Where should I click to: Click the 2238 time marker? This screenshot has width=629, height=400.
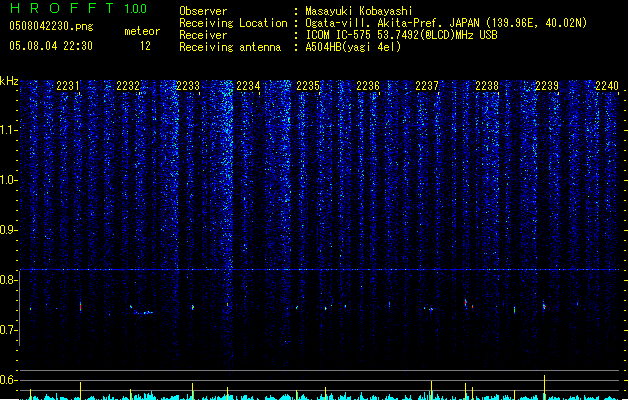487,85
